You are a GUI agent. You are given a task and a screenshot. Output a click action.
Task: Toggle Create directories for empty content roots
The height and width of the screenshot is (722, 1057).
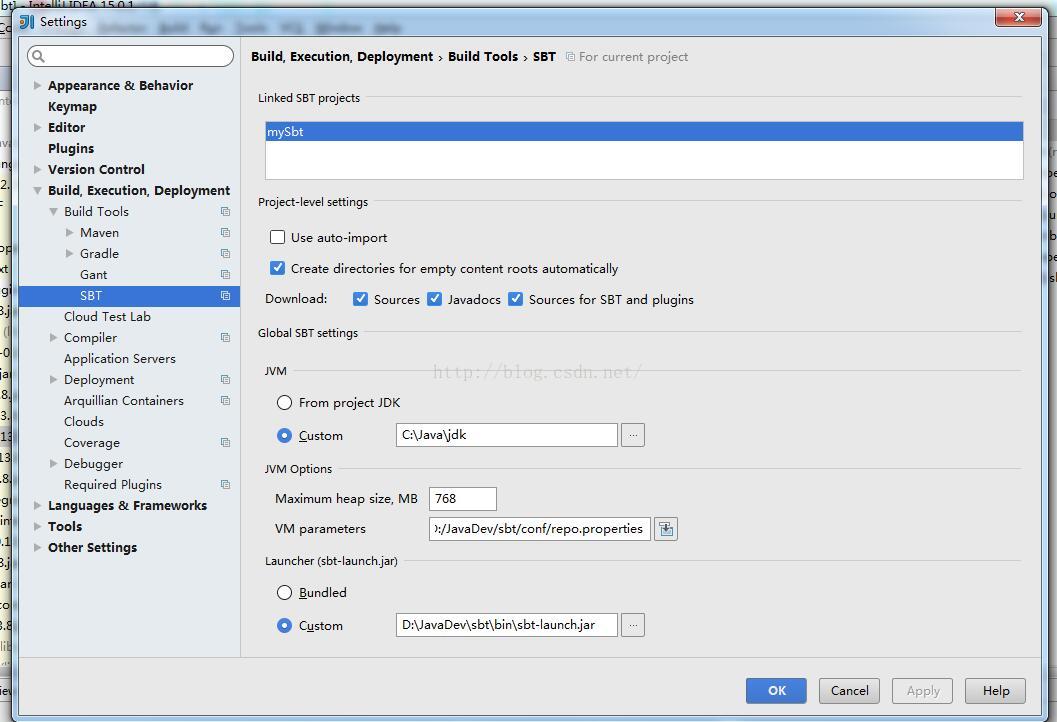pos(277,268)
